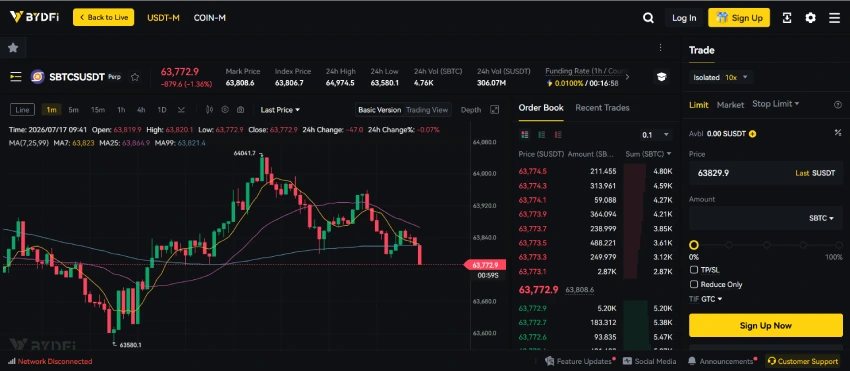The height and width of the screenshot is (371, 850).
Task: Open the chart indicators settings icon
Action: pyautogui.click(x=225, y=110)
